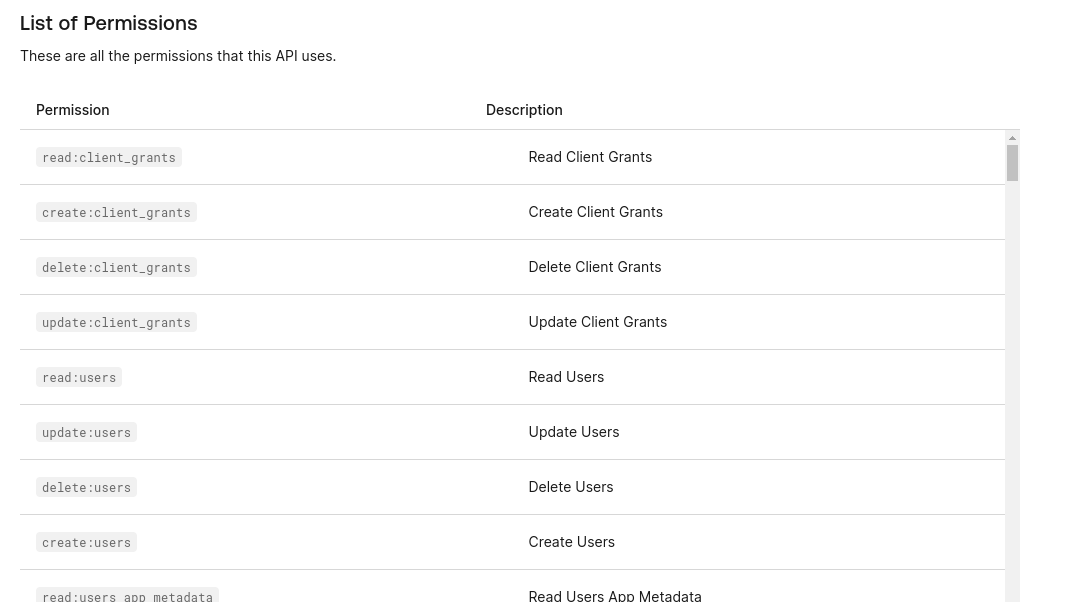The width and height of the screenshot is (1089, 602).
Task: Select the update:users permission code
Action: click(x=86, y=432)
